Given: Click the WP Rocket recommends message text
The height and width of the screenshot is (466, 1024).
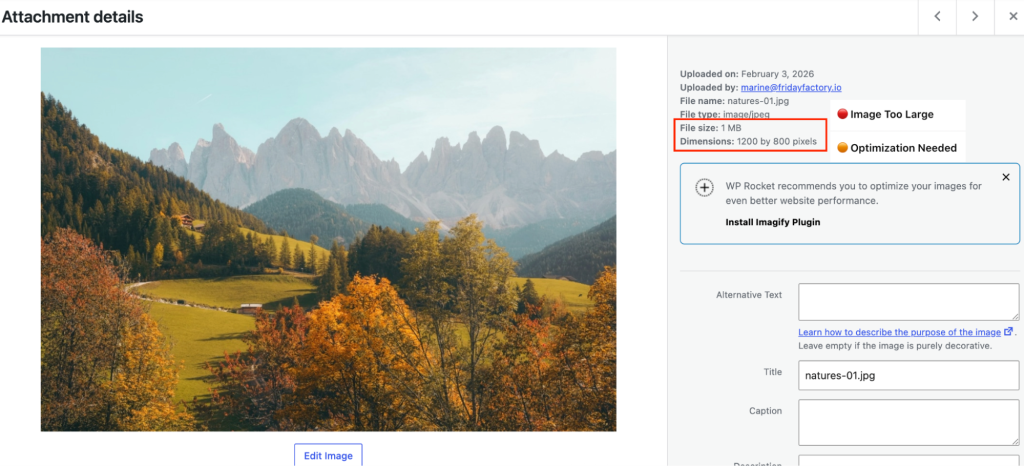Looking at the screenshot, I should pos(854,193).
